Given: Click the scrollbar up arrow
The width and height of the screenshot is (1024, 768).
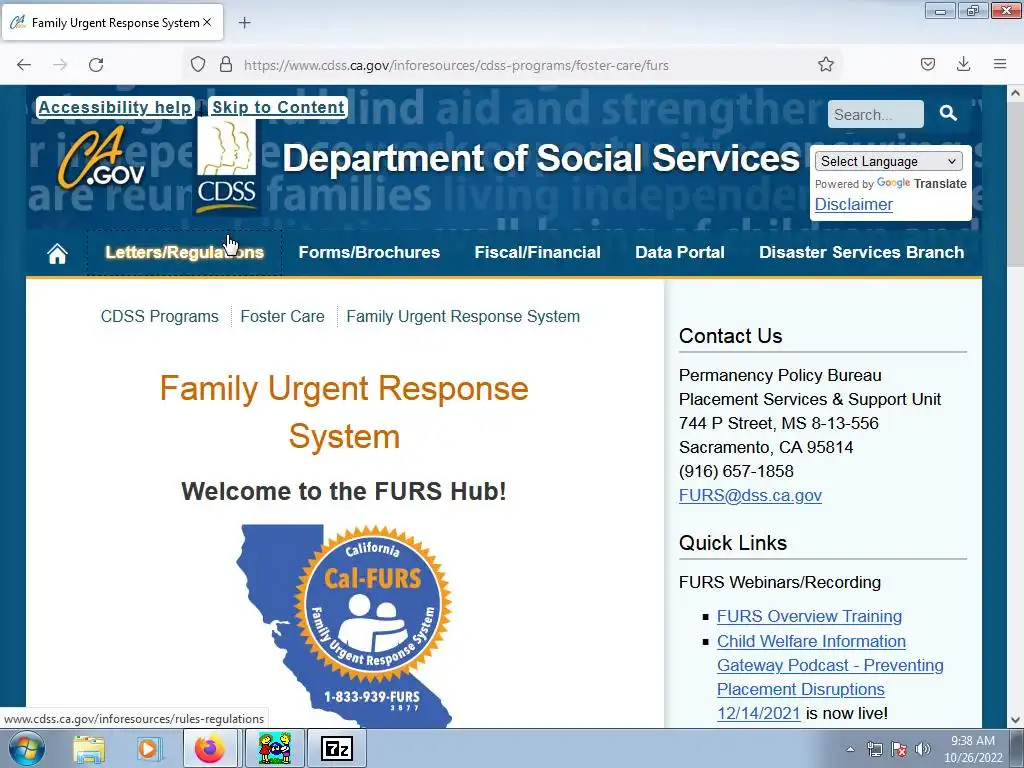Looking at the screenshot, I should tap(1015, 94).
